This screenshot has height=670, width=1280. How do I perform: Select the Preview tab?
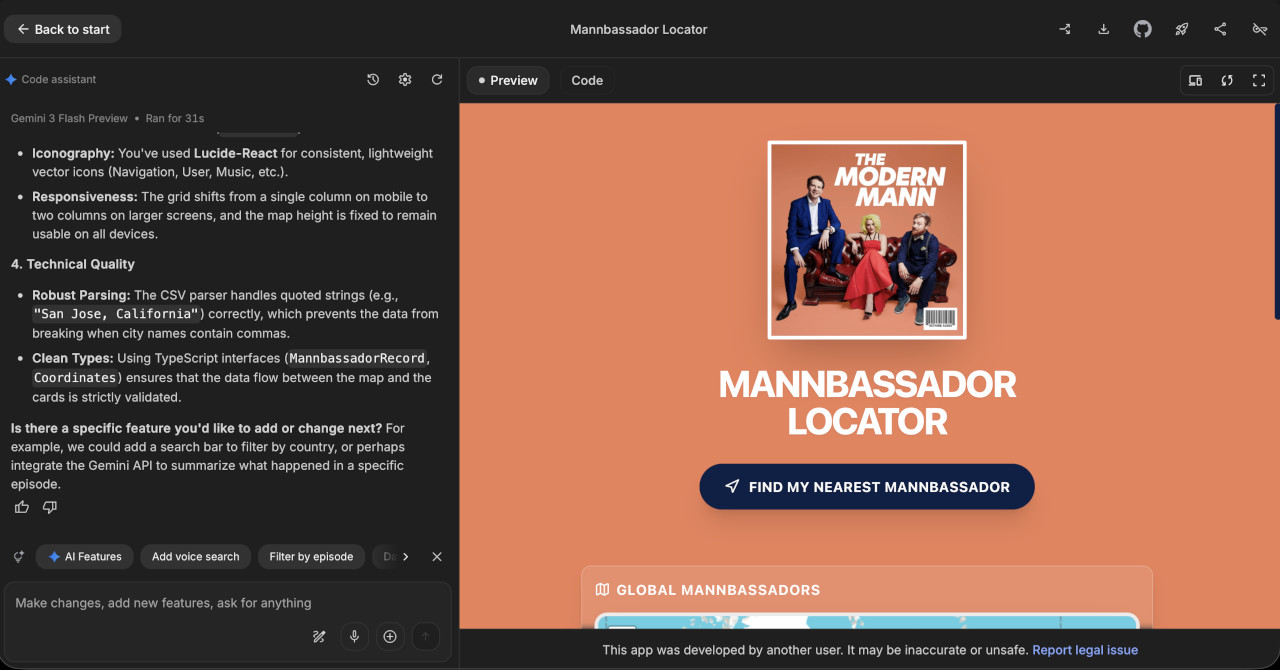click(508, 80)
